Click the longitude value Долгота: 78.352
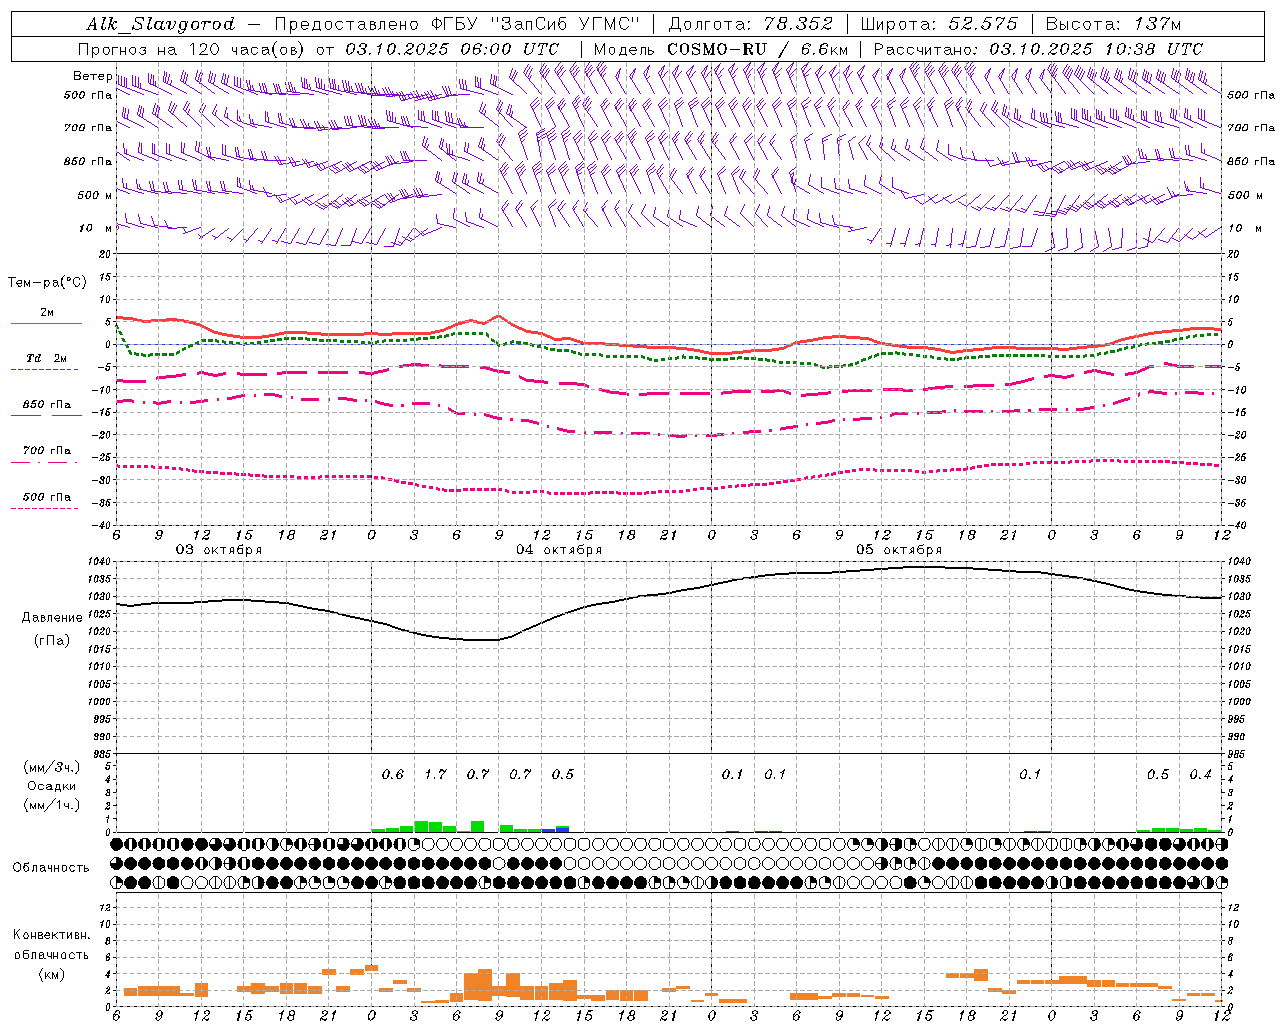Image resolution: width=1280 pixels, height=1024 pixels. pos(749,24)
